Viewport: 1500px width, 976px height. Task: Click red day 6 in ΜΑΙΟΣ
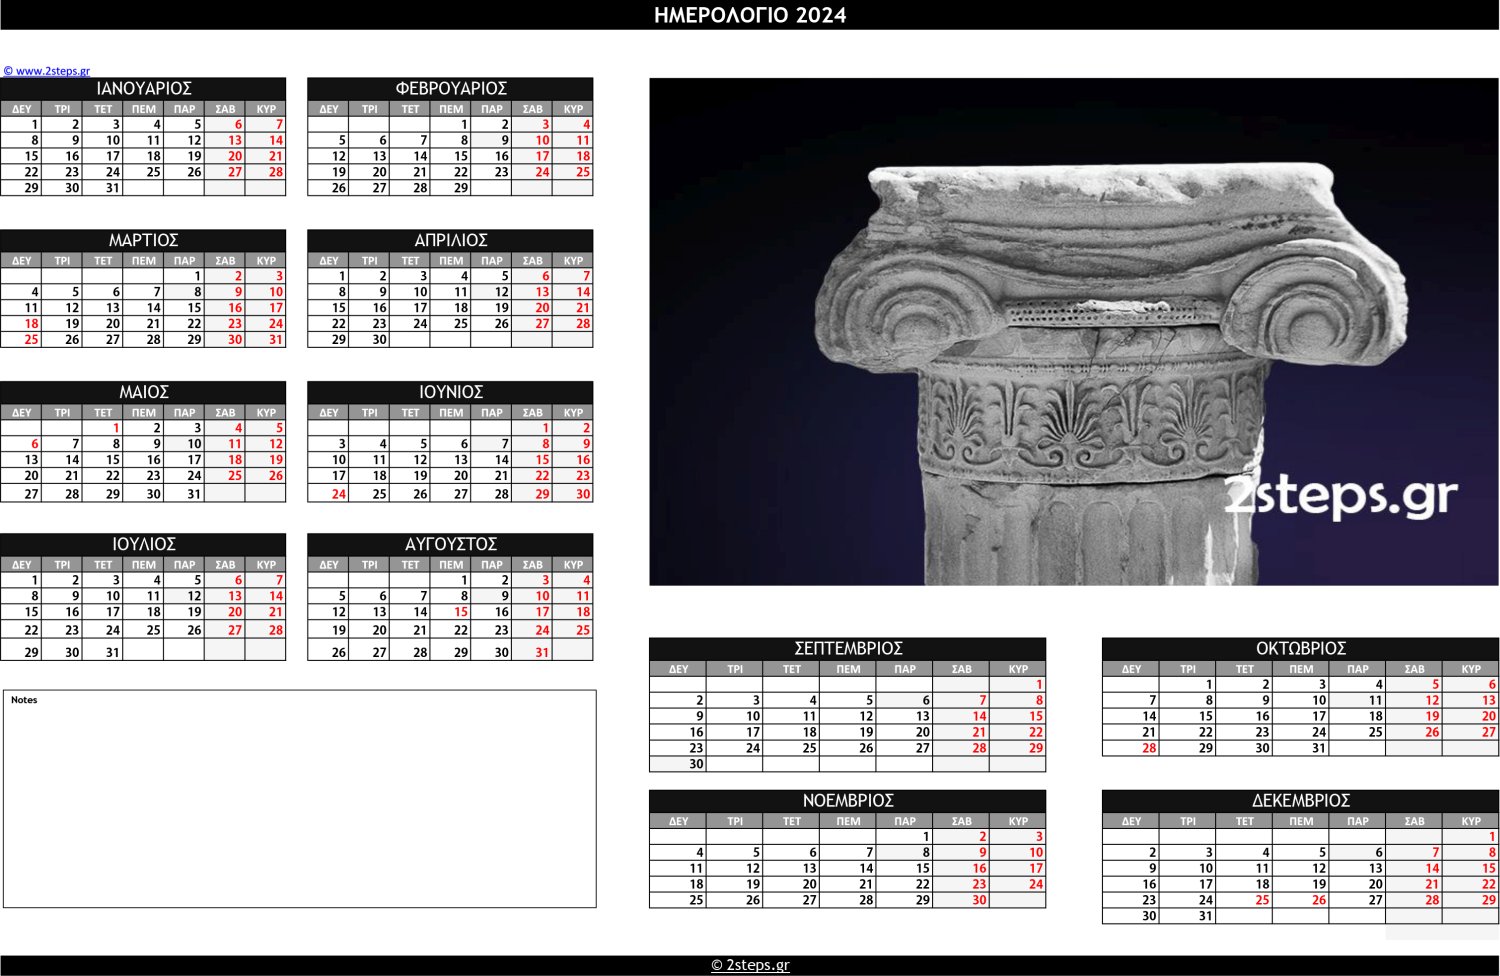[21, 444]
